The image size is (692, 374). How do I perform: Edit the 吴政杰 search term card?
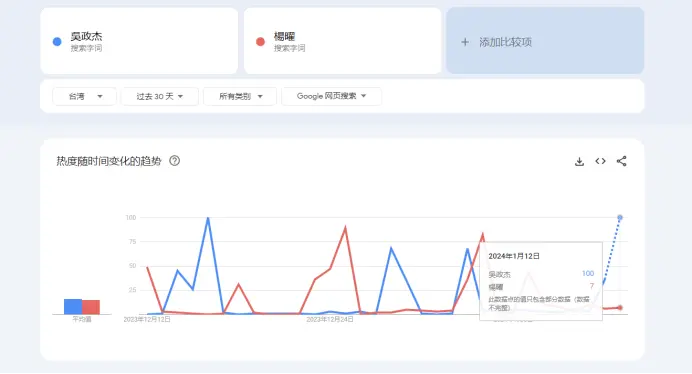[x=139, y=41]
